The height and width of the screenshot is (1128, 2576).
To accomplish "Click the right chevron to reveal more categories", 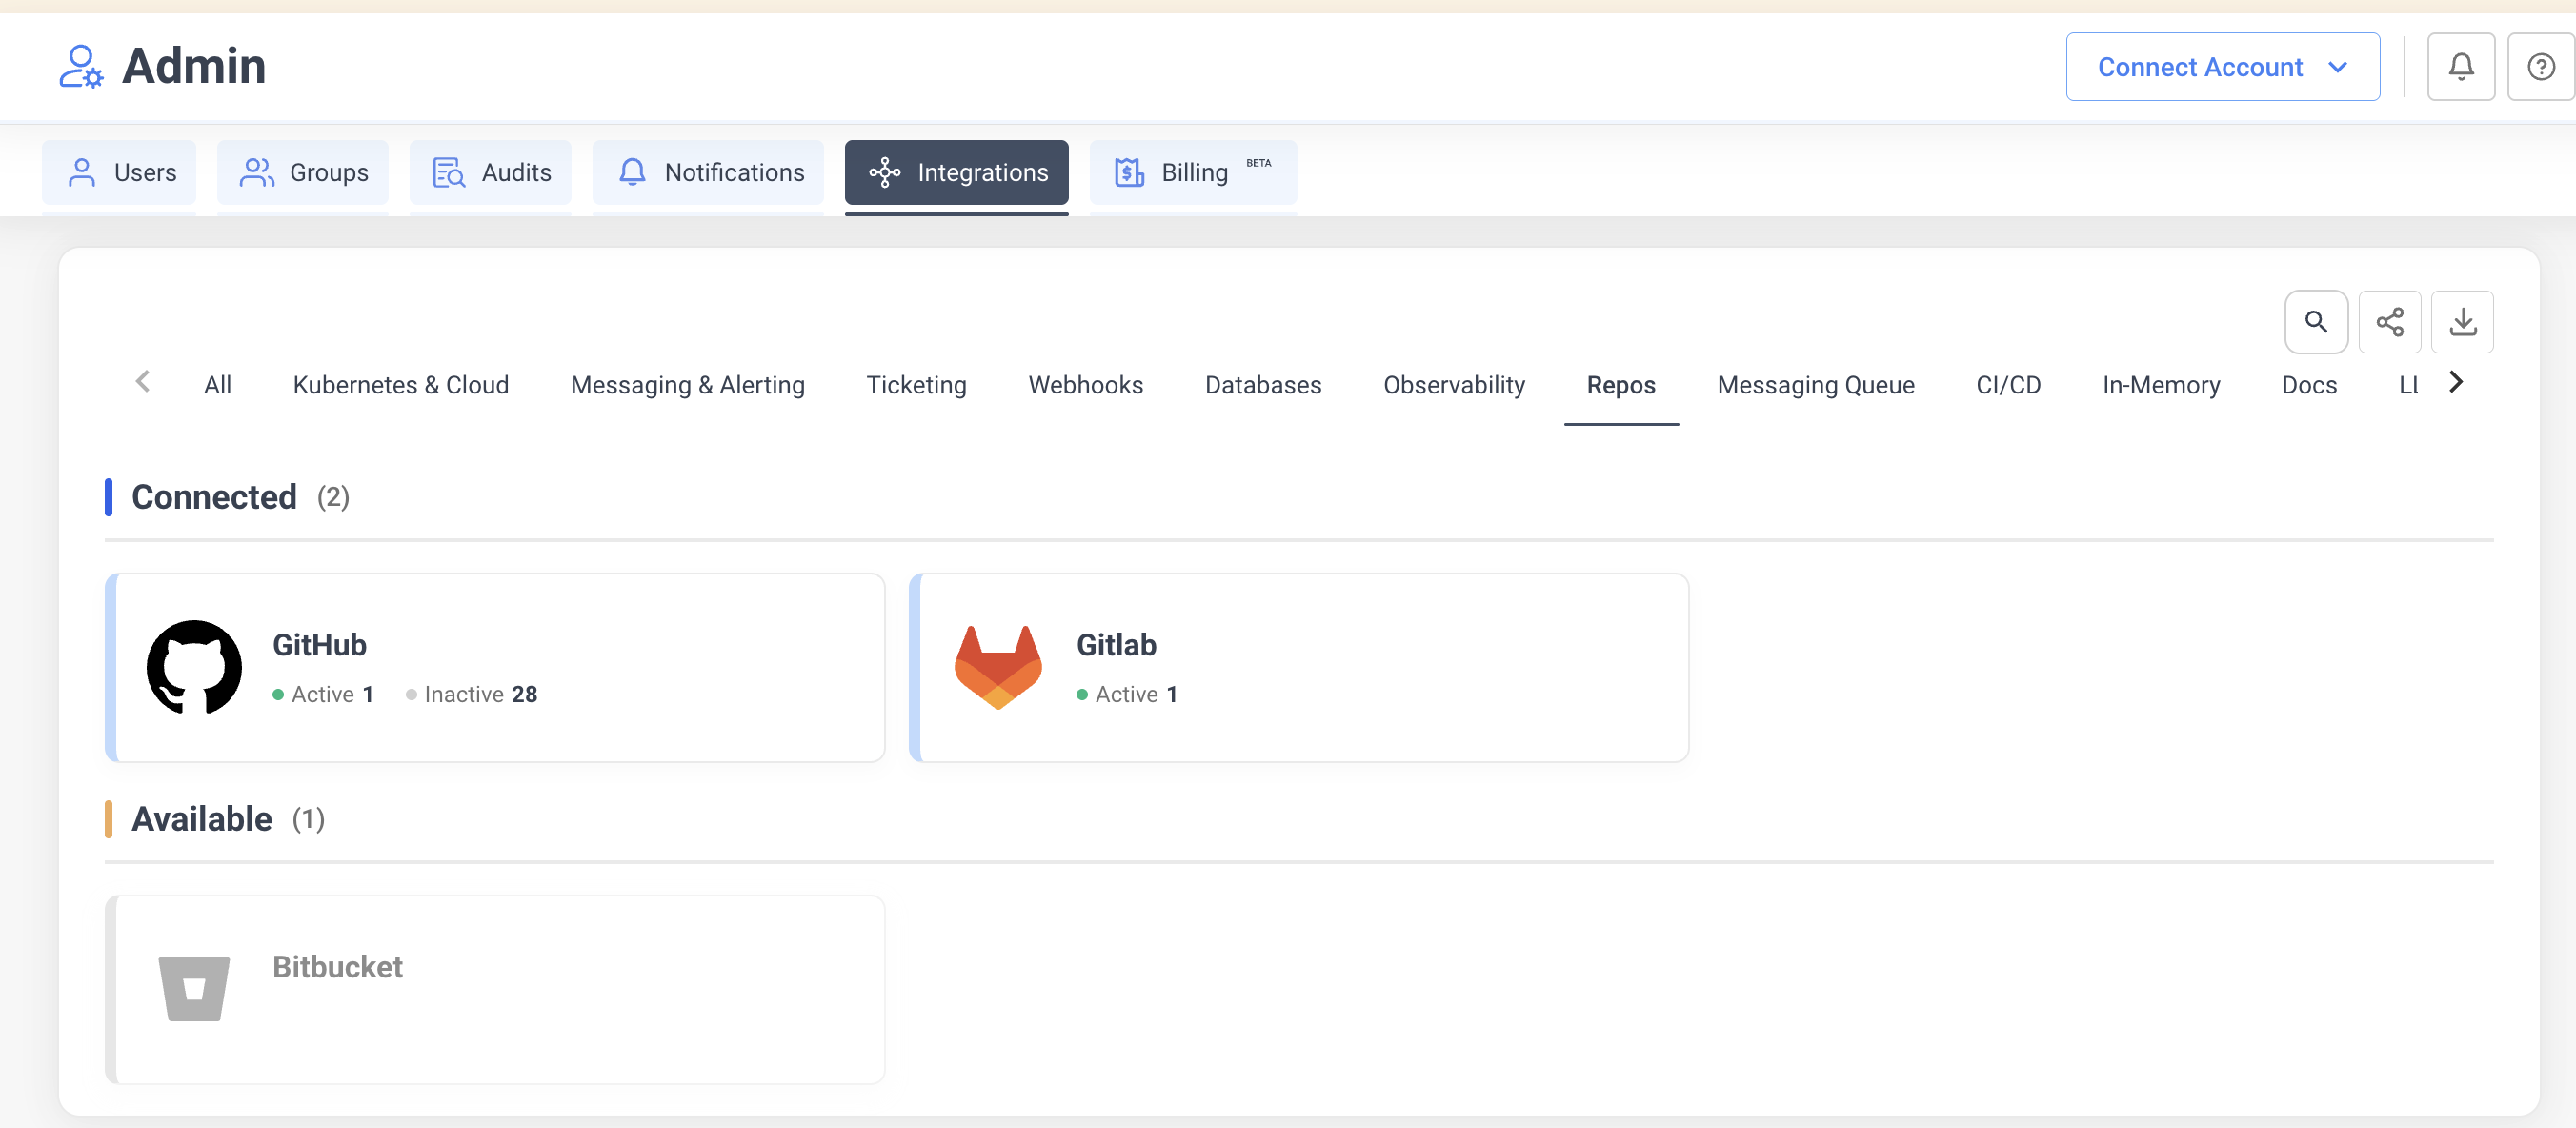I will tap(2455, 381).
